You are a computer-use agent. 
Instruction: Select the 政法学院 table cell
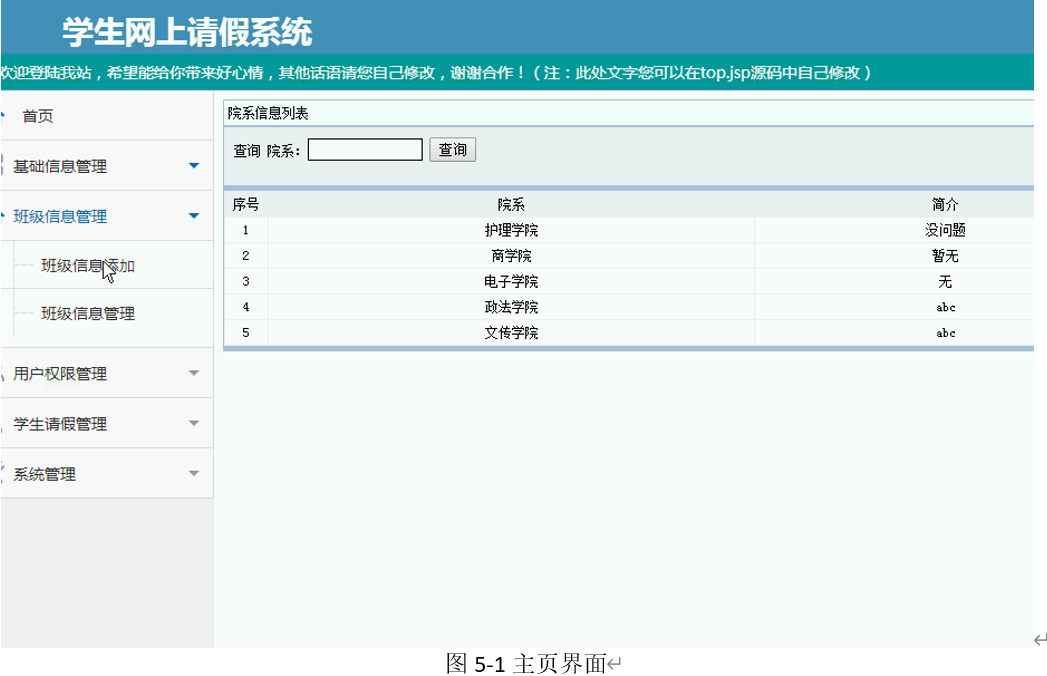coord(511,307)
